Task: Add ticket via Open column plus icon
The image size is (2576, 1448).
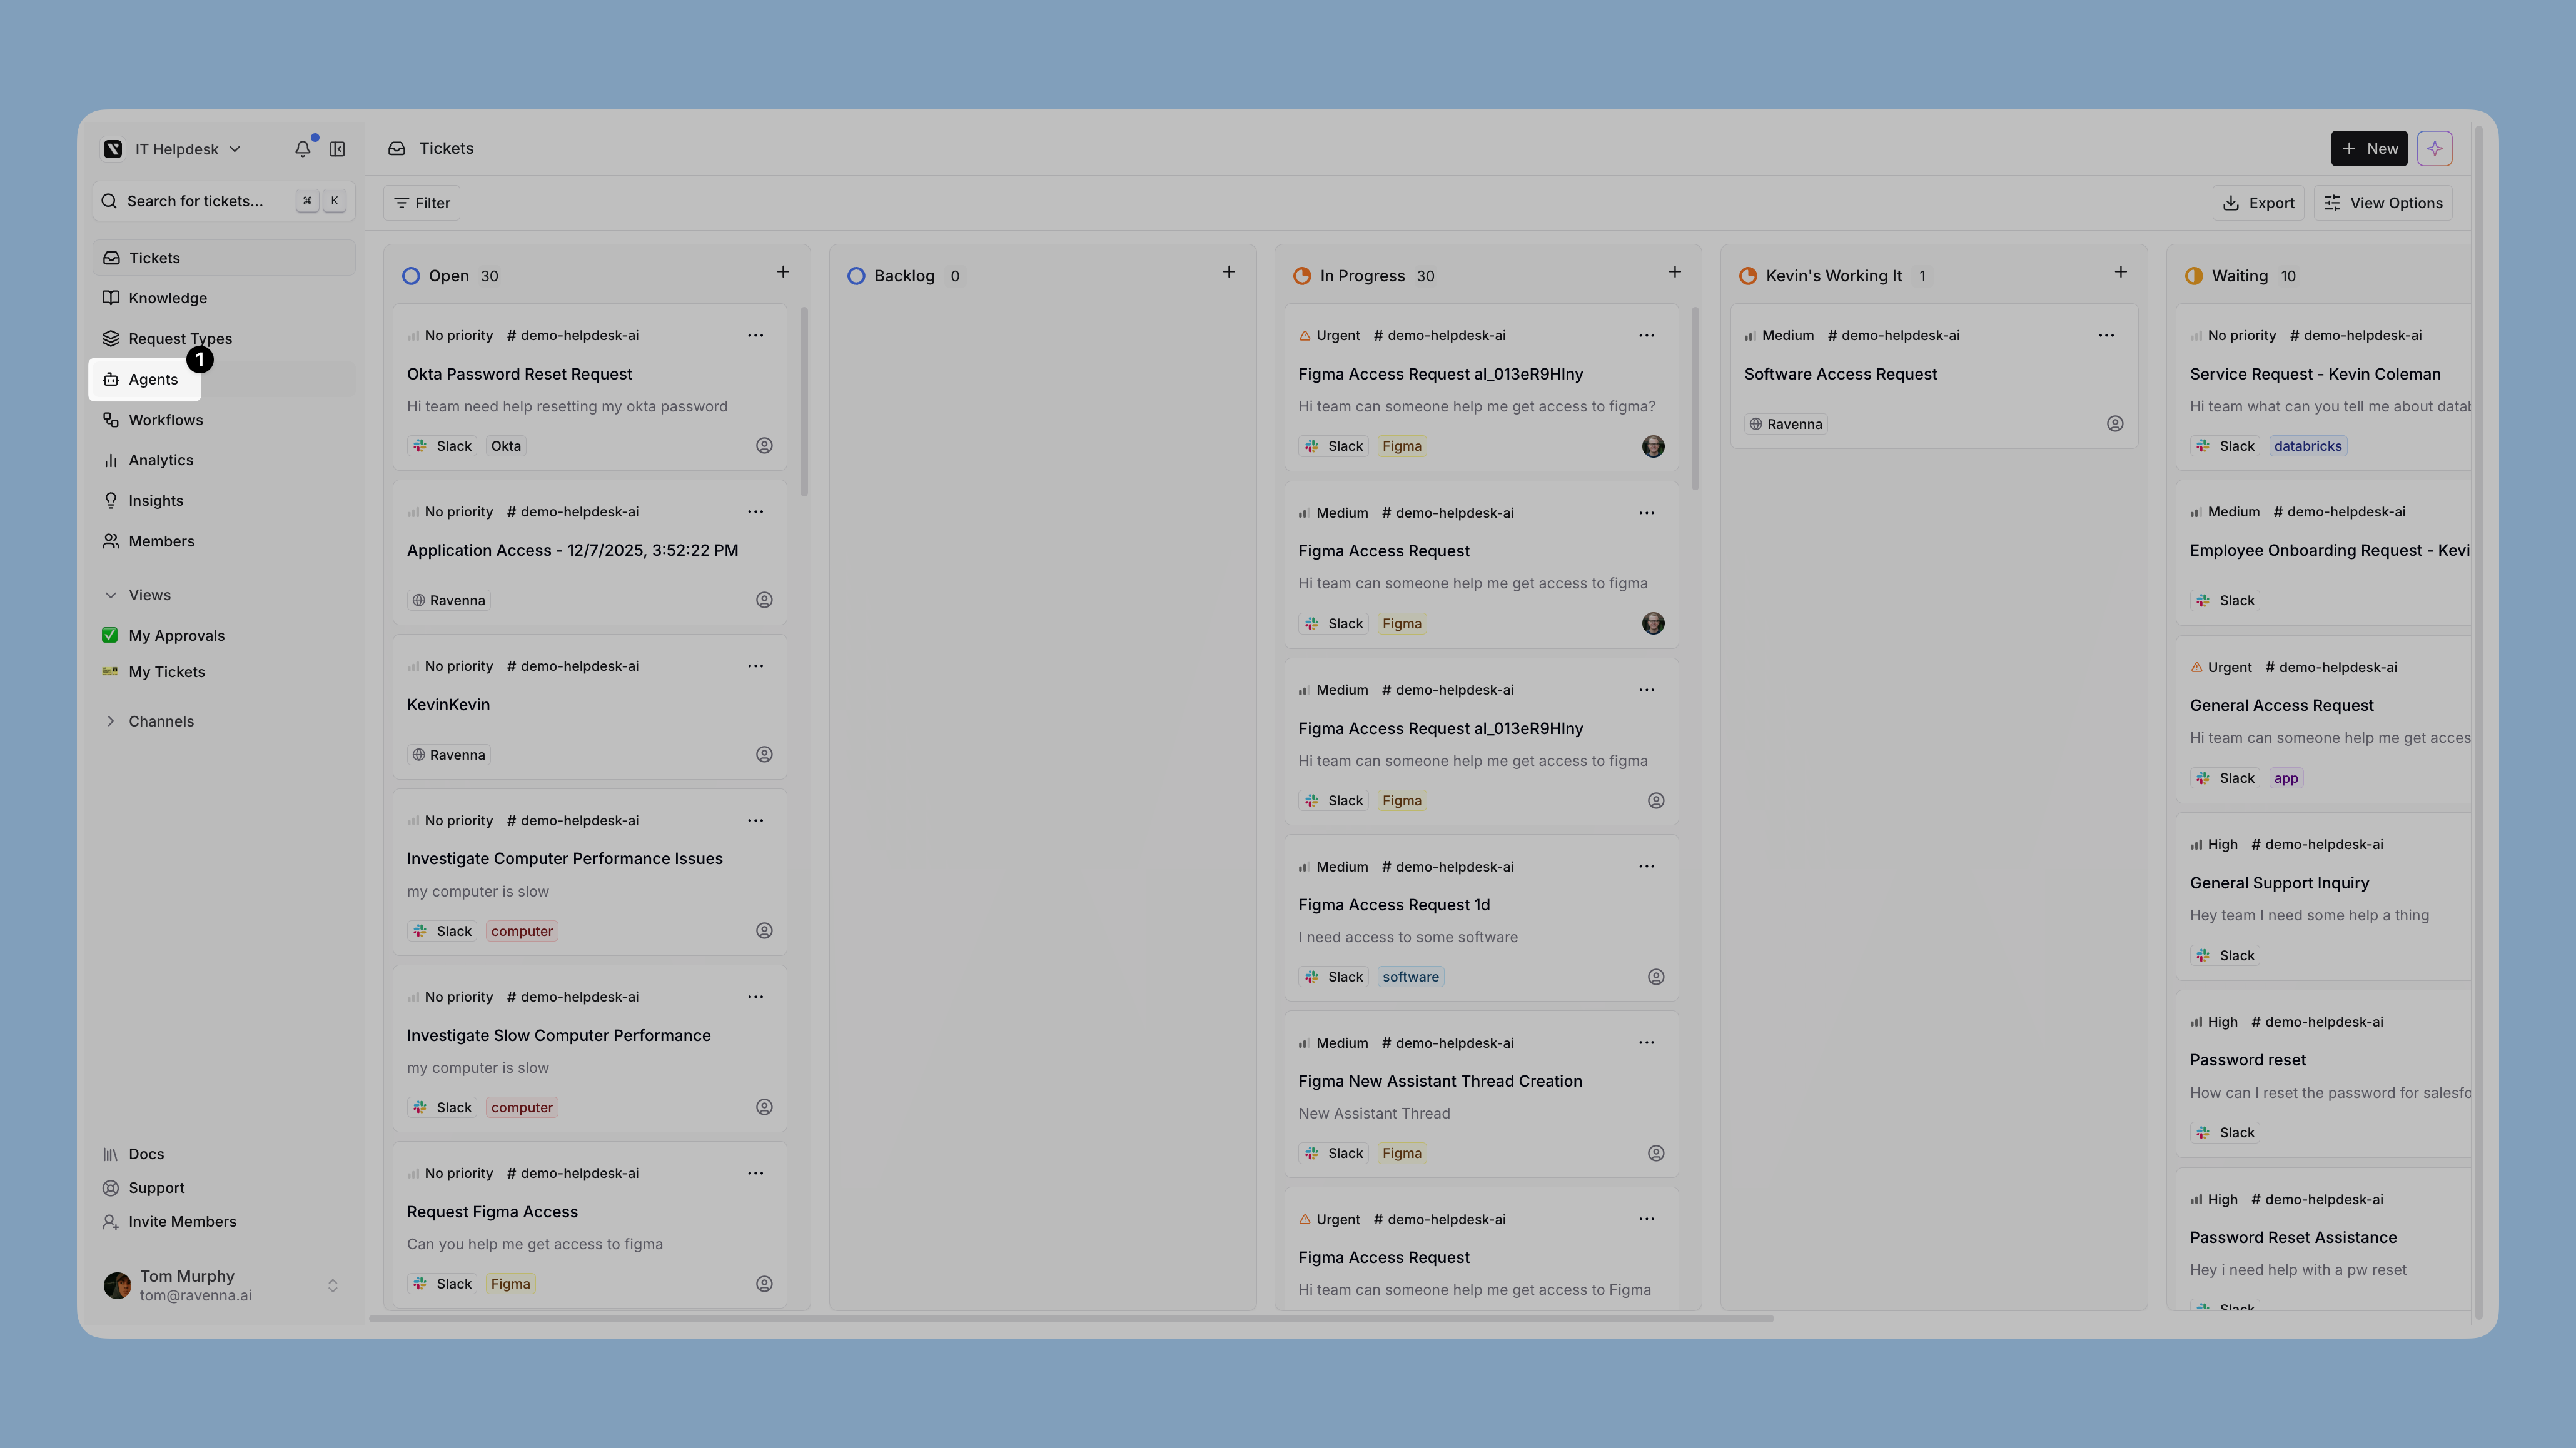Action: click(783, 272)
